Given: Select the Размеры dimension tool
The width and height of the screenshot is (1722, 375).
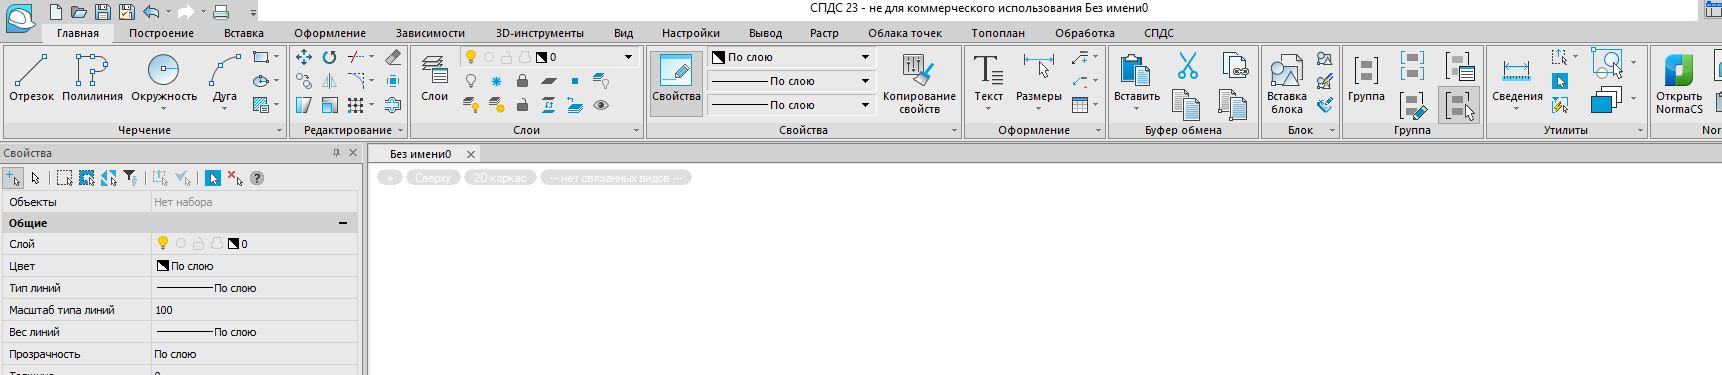Looking at the screenshot, I should click(1038, 78).
